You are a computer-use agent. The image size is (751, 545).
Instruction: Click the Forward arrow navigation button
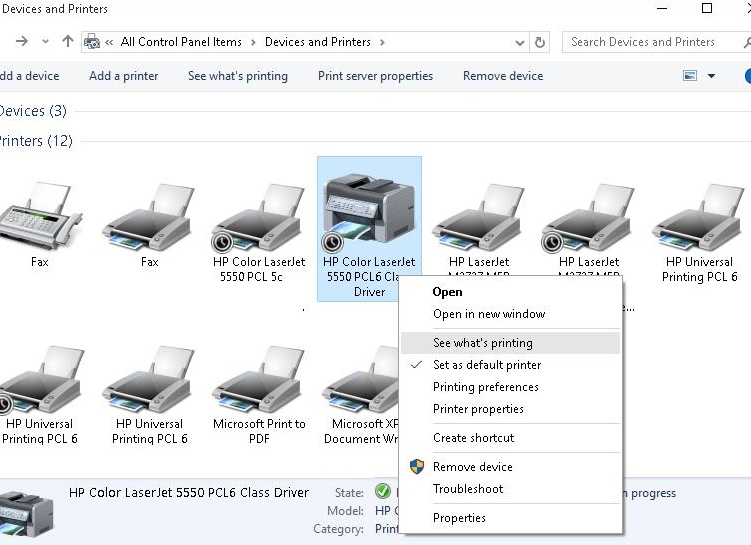pos(22,42)
